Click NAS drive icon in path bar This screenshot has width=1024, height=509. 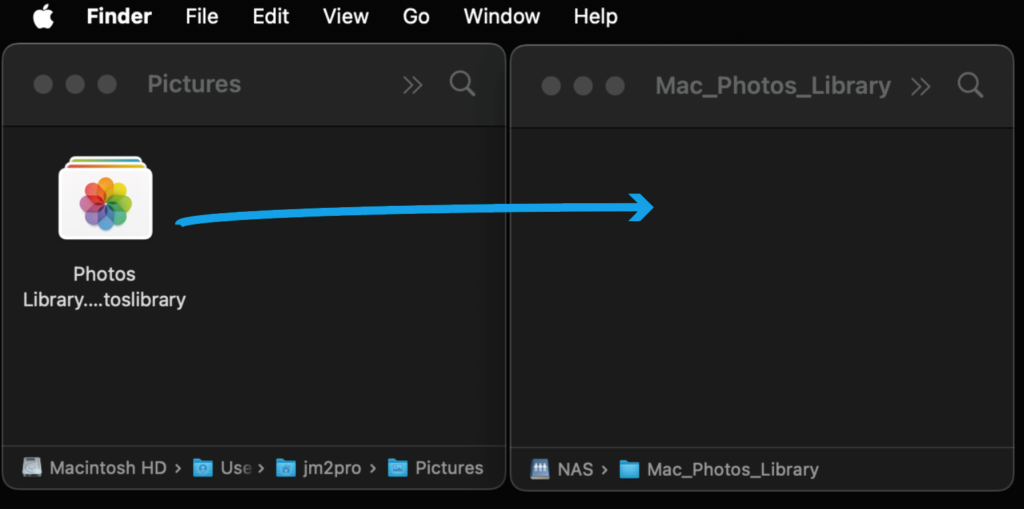[540, 469]
